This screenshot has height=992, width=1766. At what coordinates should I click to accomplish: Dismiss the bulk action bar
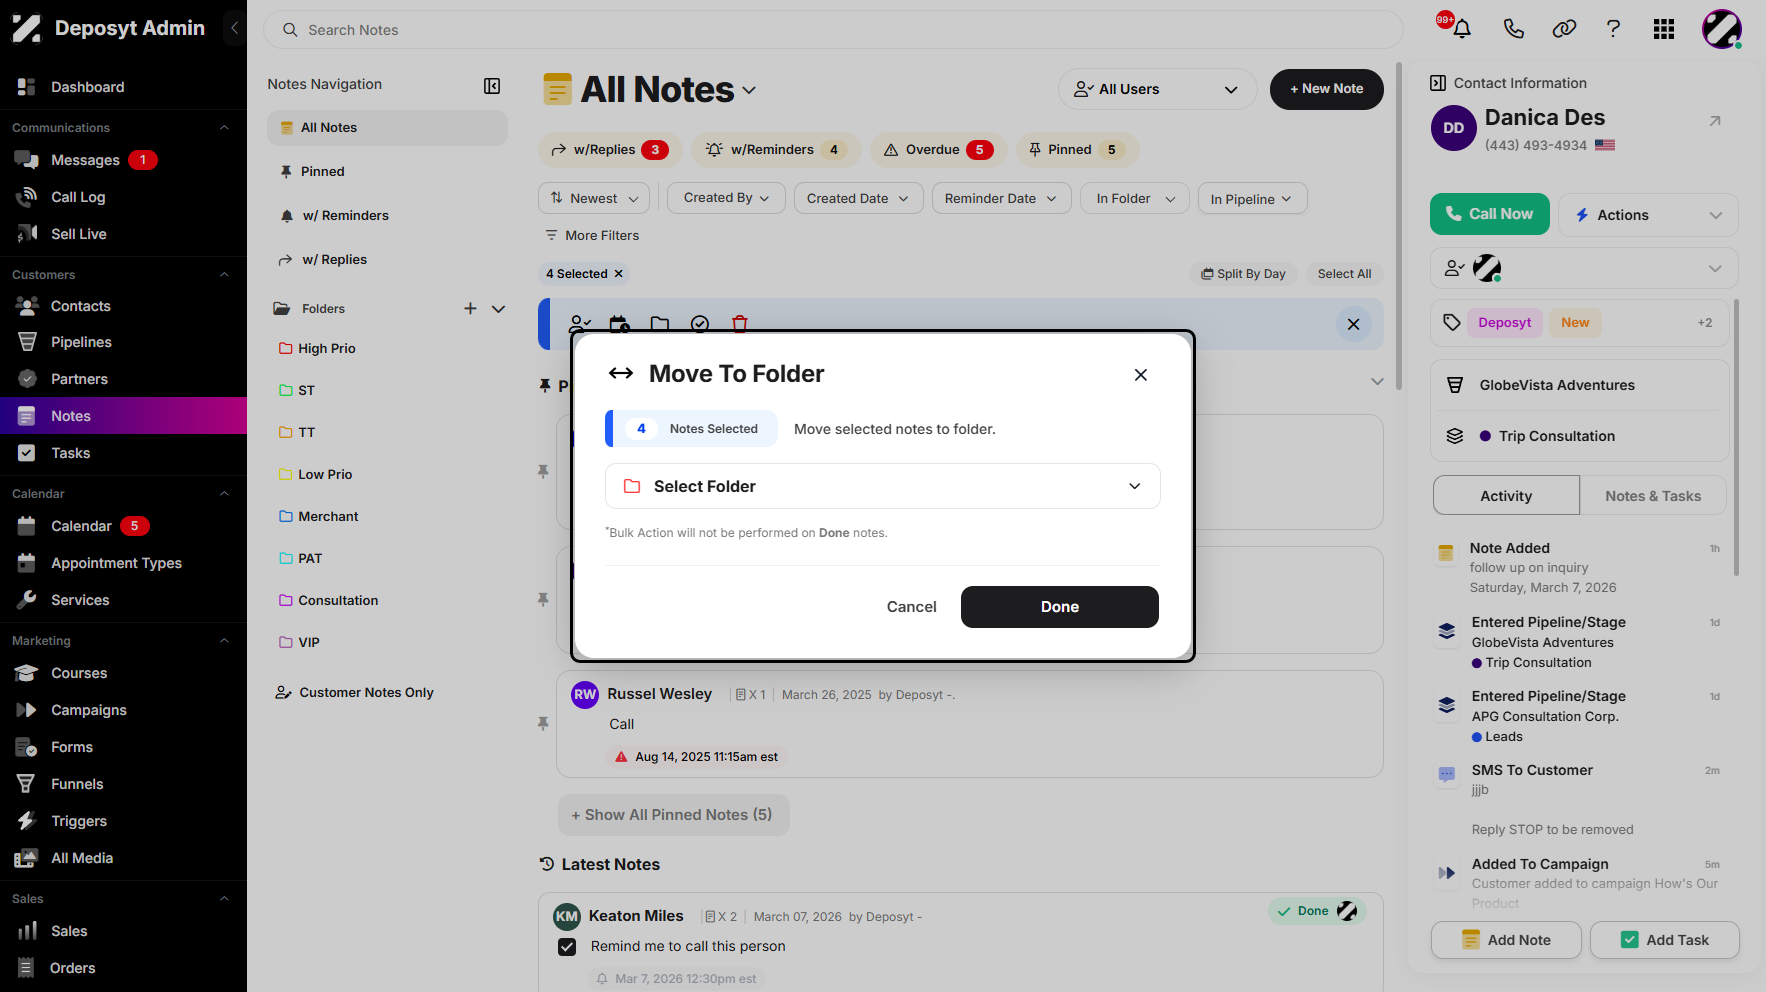tap(1353, 324)
